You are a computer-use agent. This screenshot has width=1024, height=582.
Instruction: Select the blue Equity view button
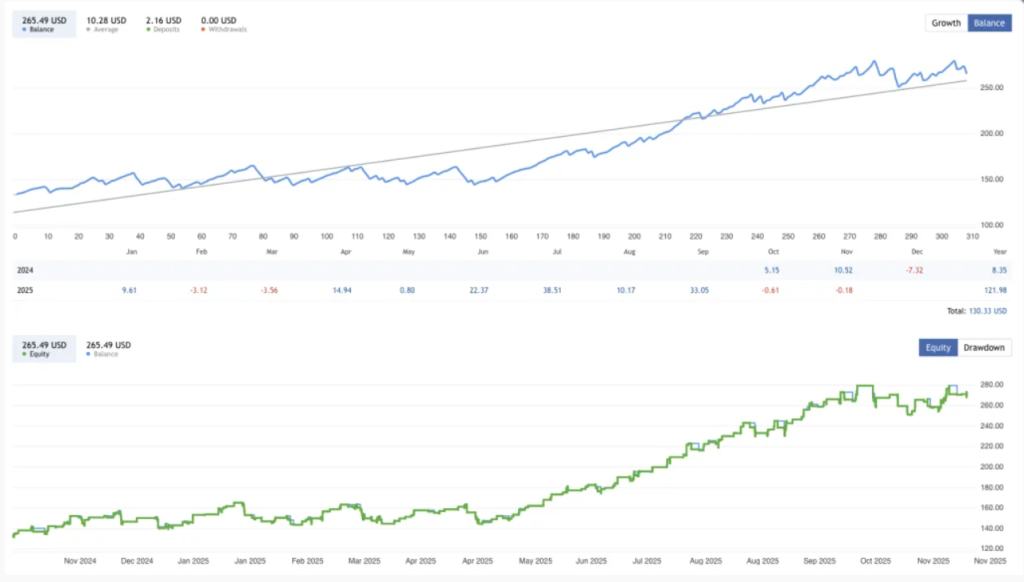coord(938,348)
